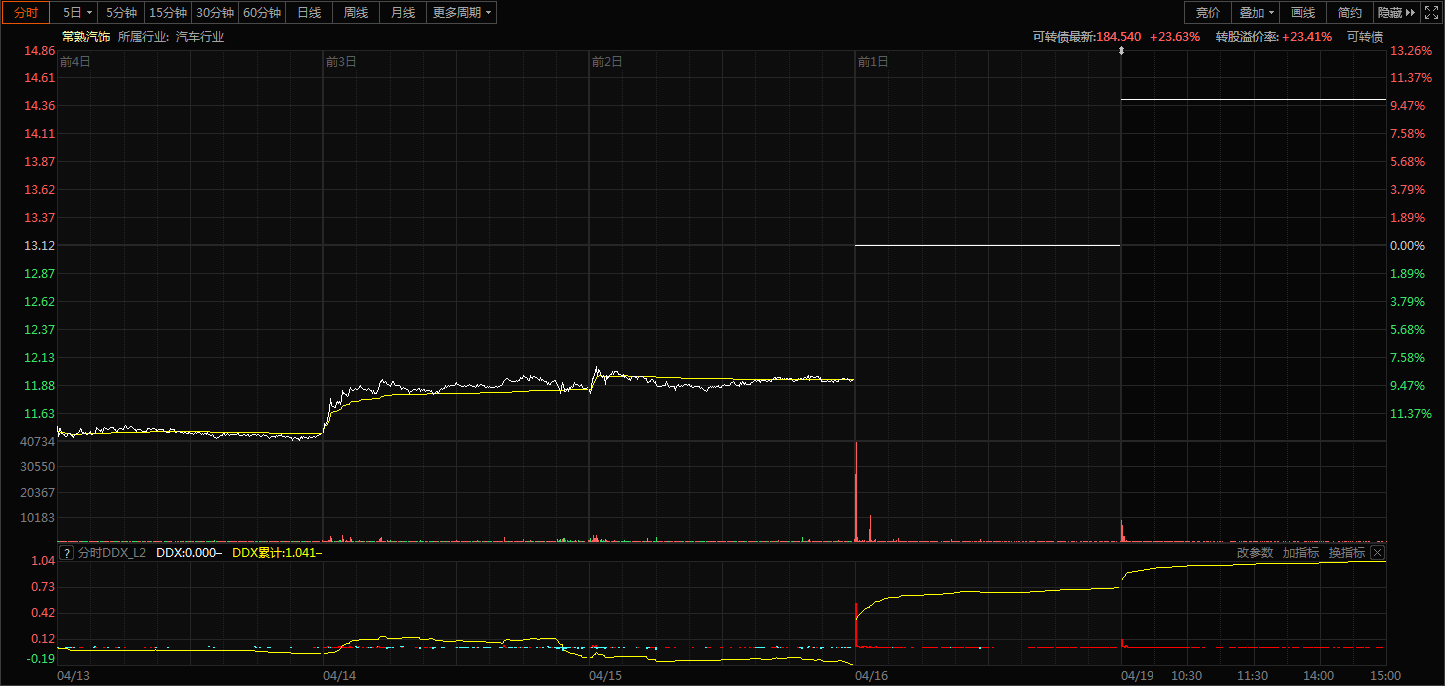
Task: Switch to the 日线 daily chart tab
Action: 309,12
